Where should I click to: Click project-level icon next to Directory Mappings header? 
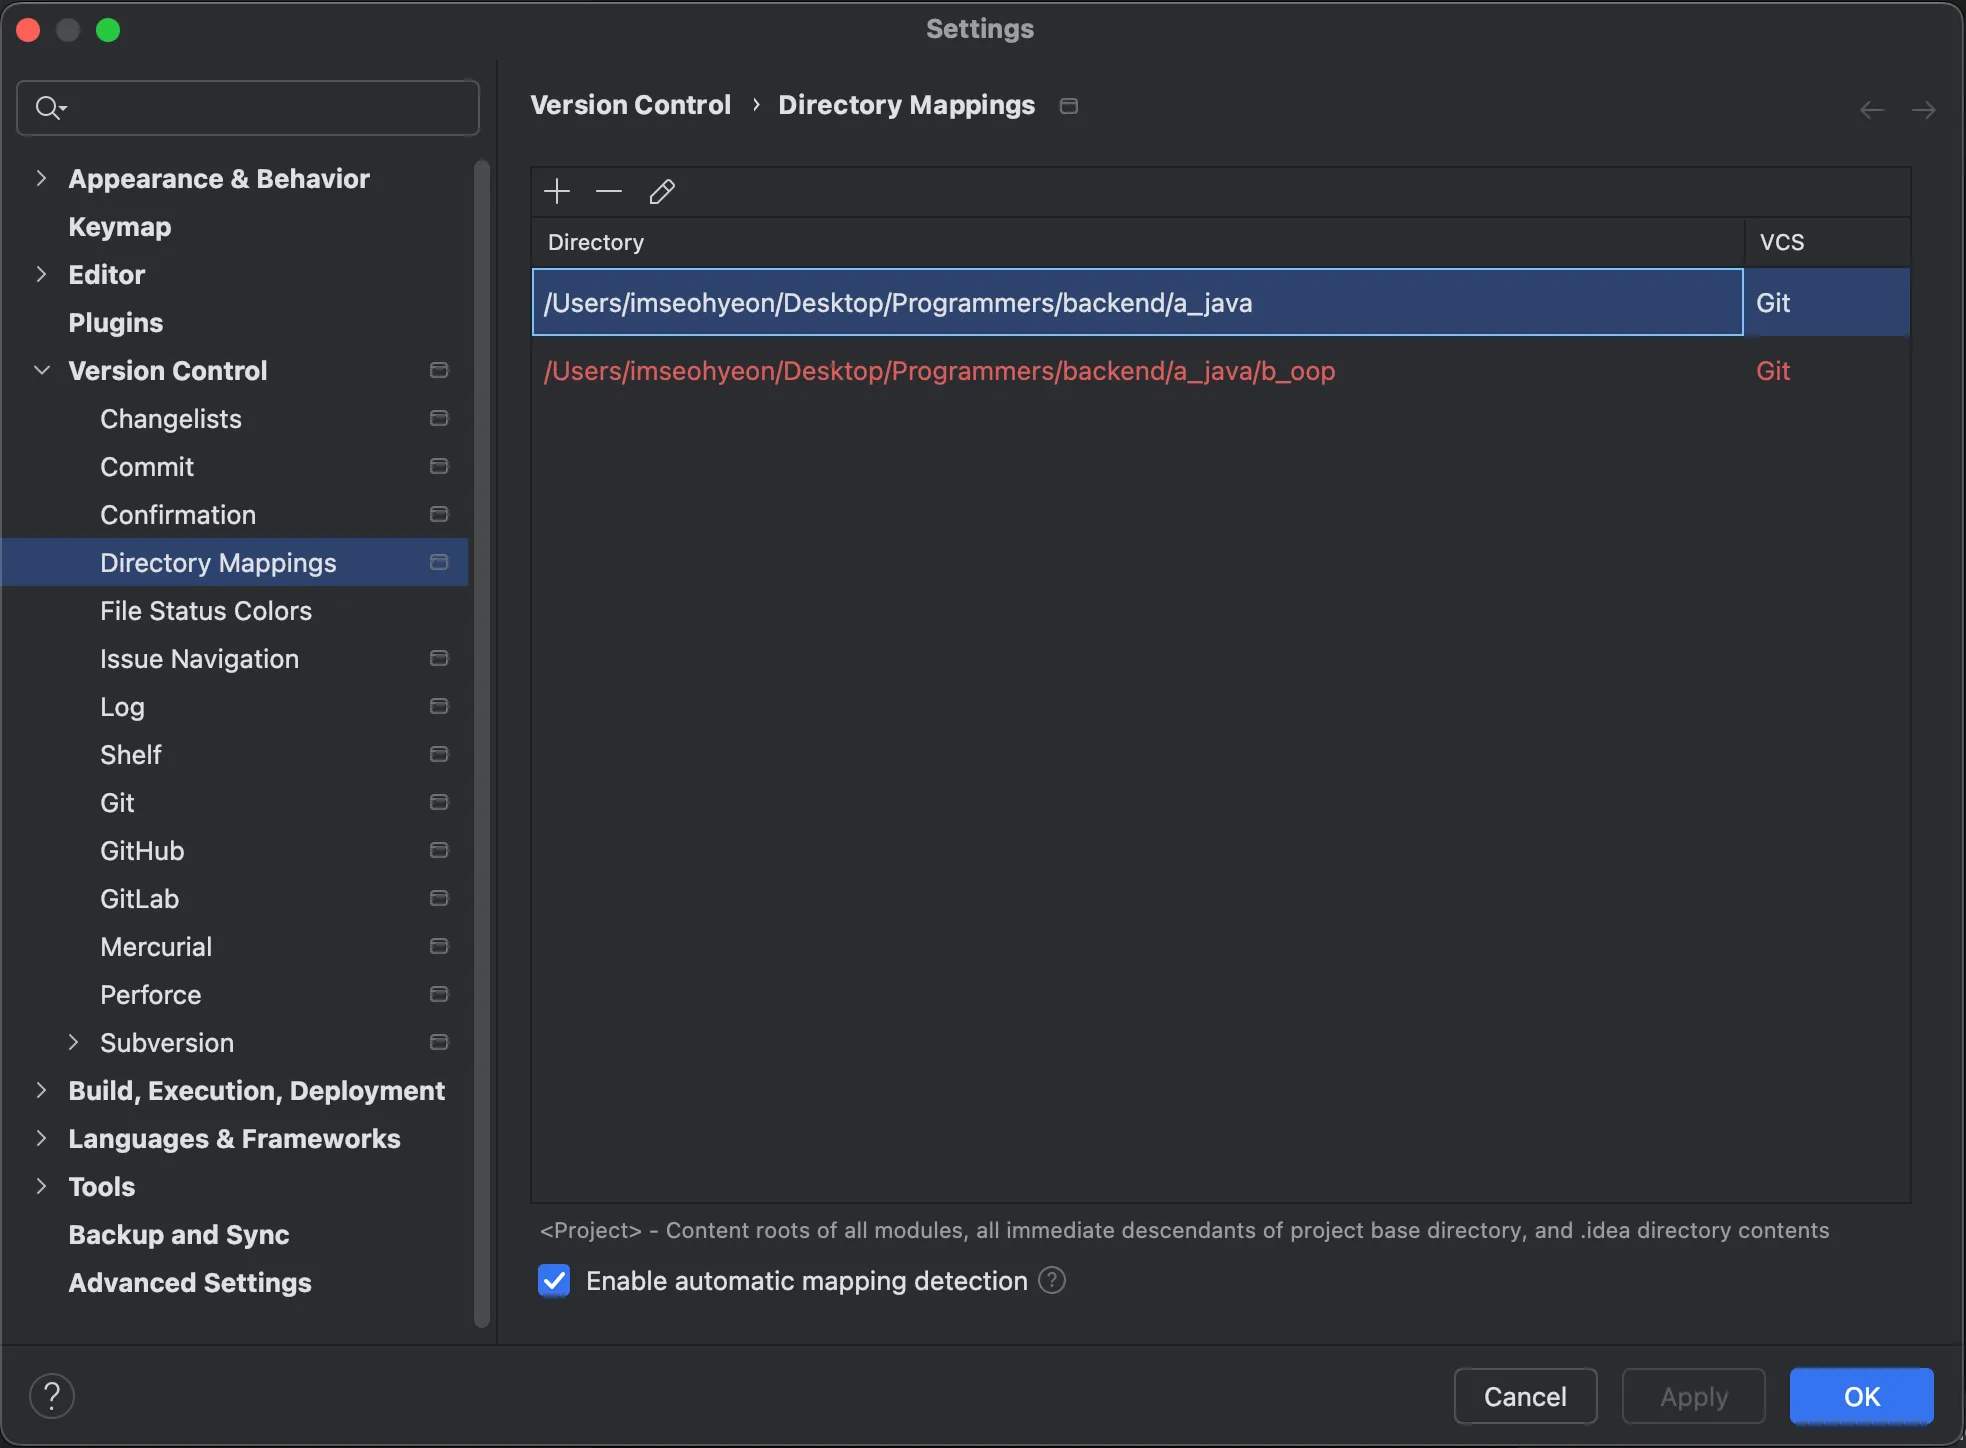1069,106
